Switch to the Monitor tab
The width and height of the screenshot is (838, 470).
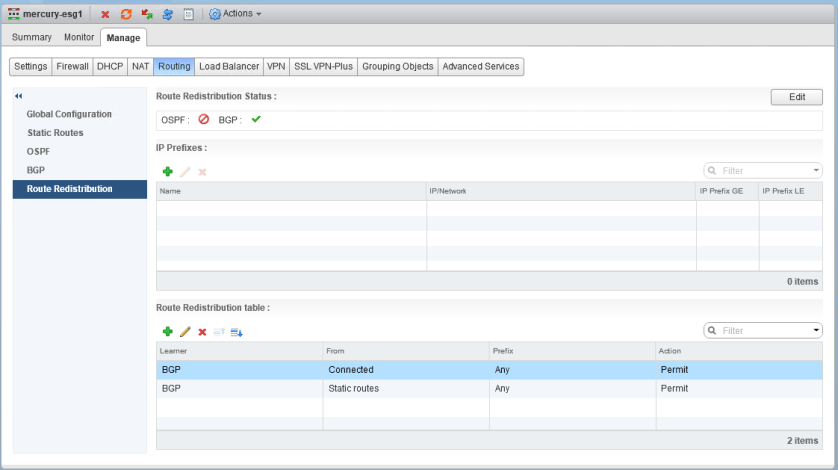79,37
